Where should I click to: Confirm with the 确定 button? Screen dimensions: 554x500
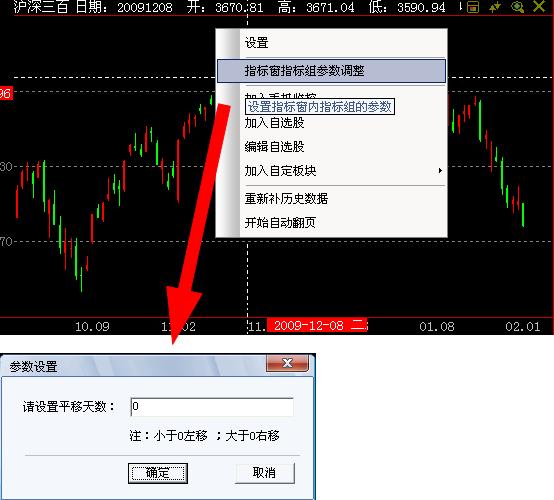158,473
